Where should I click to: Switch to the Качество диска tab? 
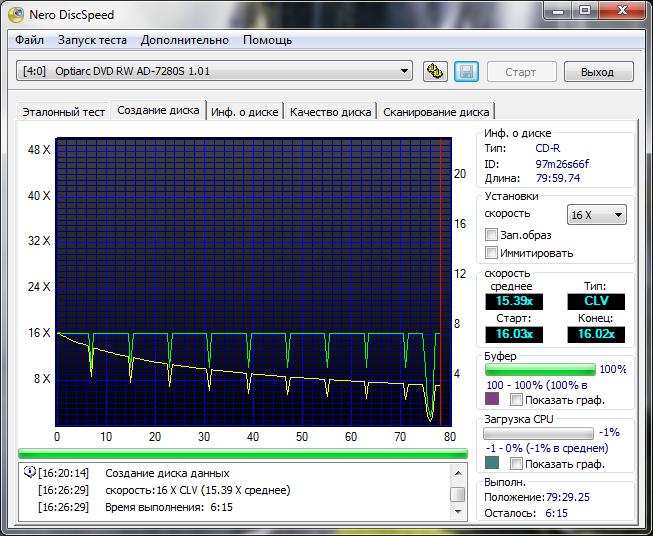330,112
